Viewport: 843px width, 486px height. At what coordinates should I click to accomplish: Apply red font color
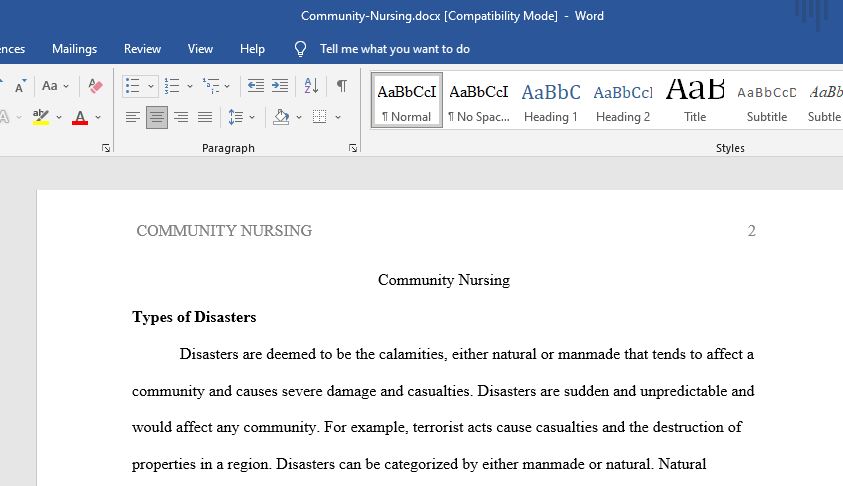click(x=80, y=117)
